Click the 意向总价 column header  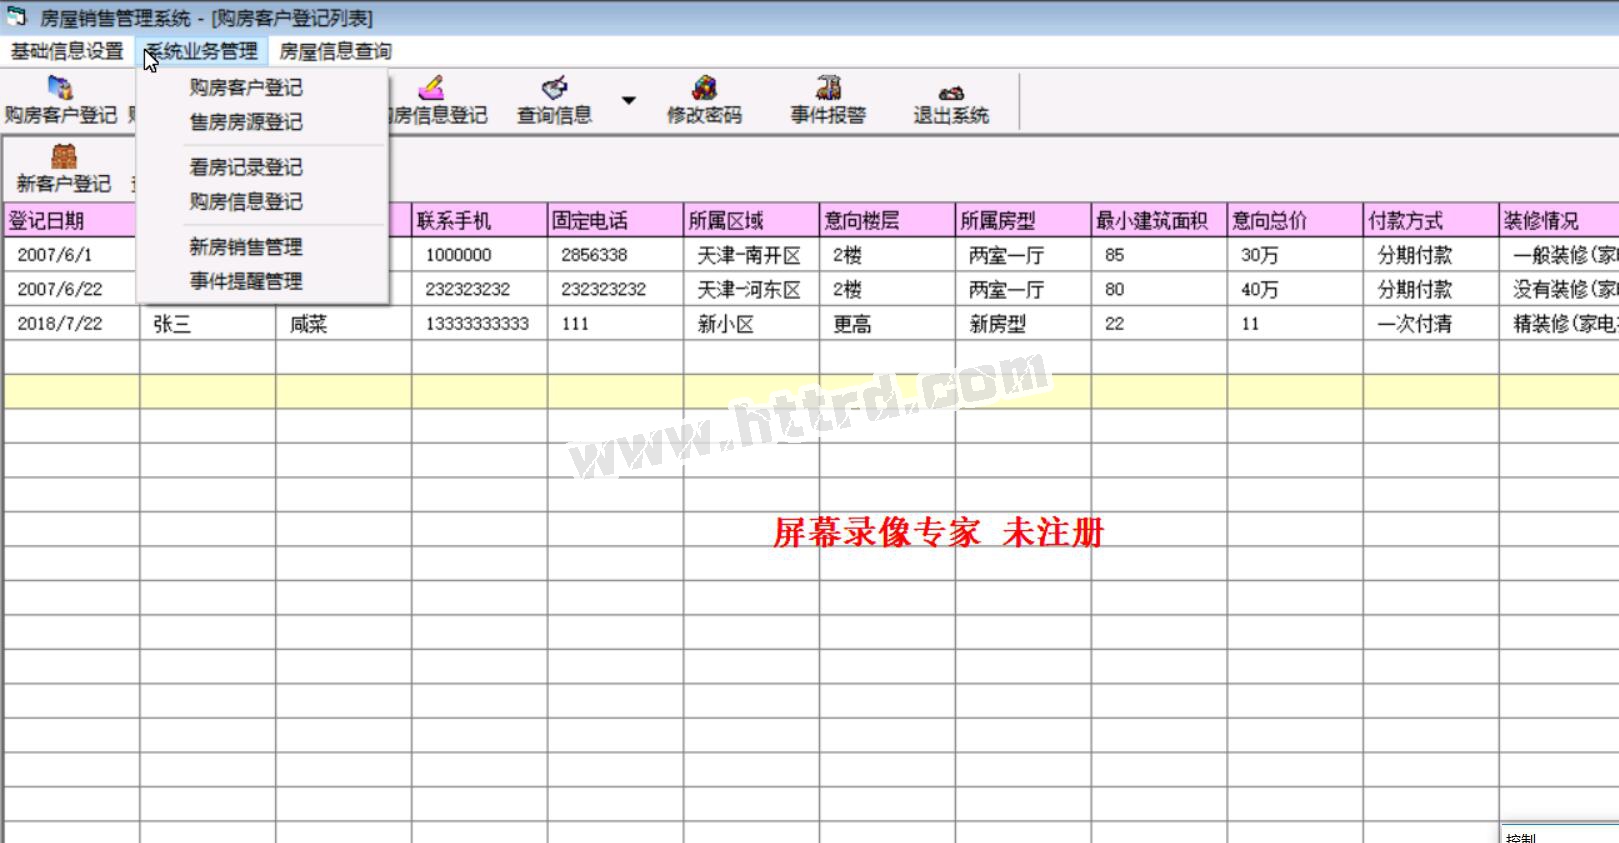1295,220
